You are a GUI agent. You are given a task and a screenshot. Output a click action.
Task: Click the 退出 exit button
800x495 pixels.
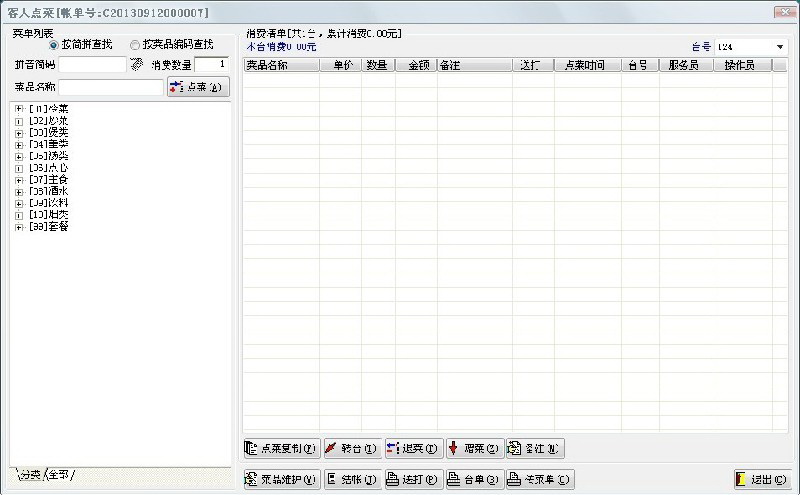click(x=763, y=479)
